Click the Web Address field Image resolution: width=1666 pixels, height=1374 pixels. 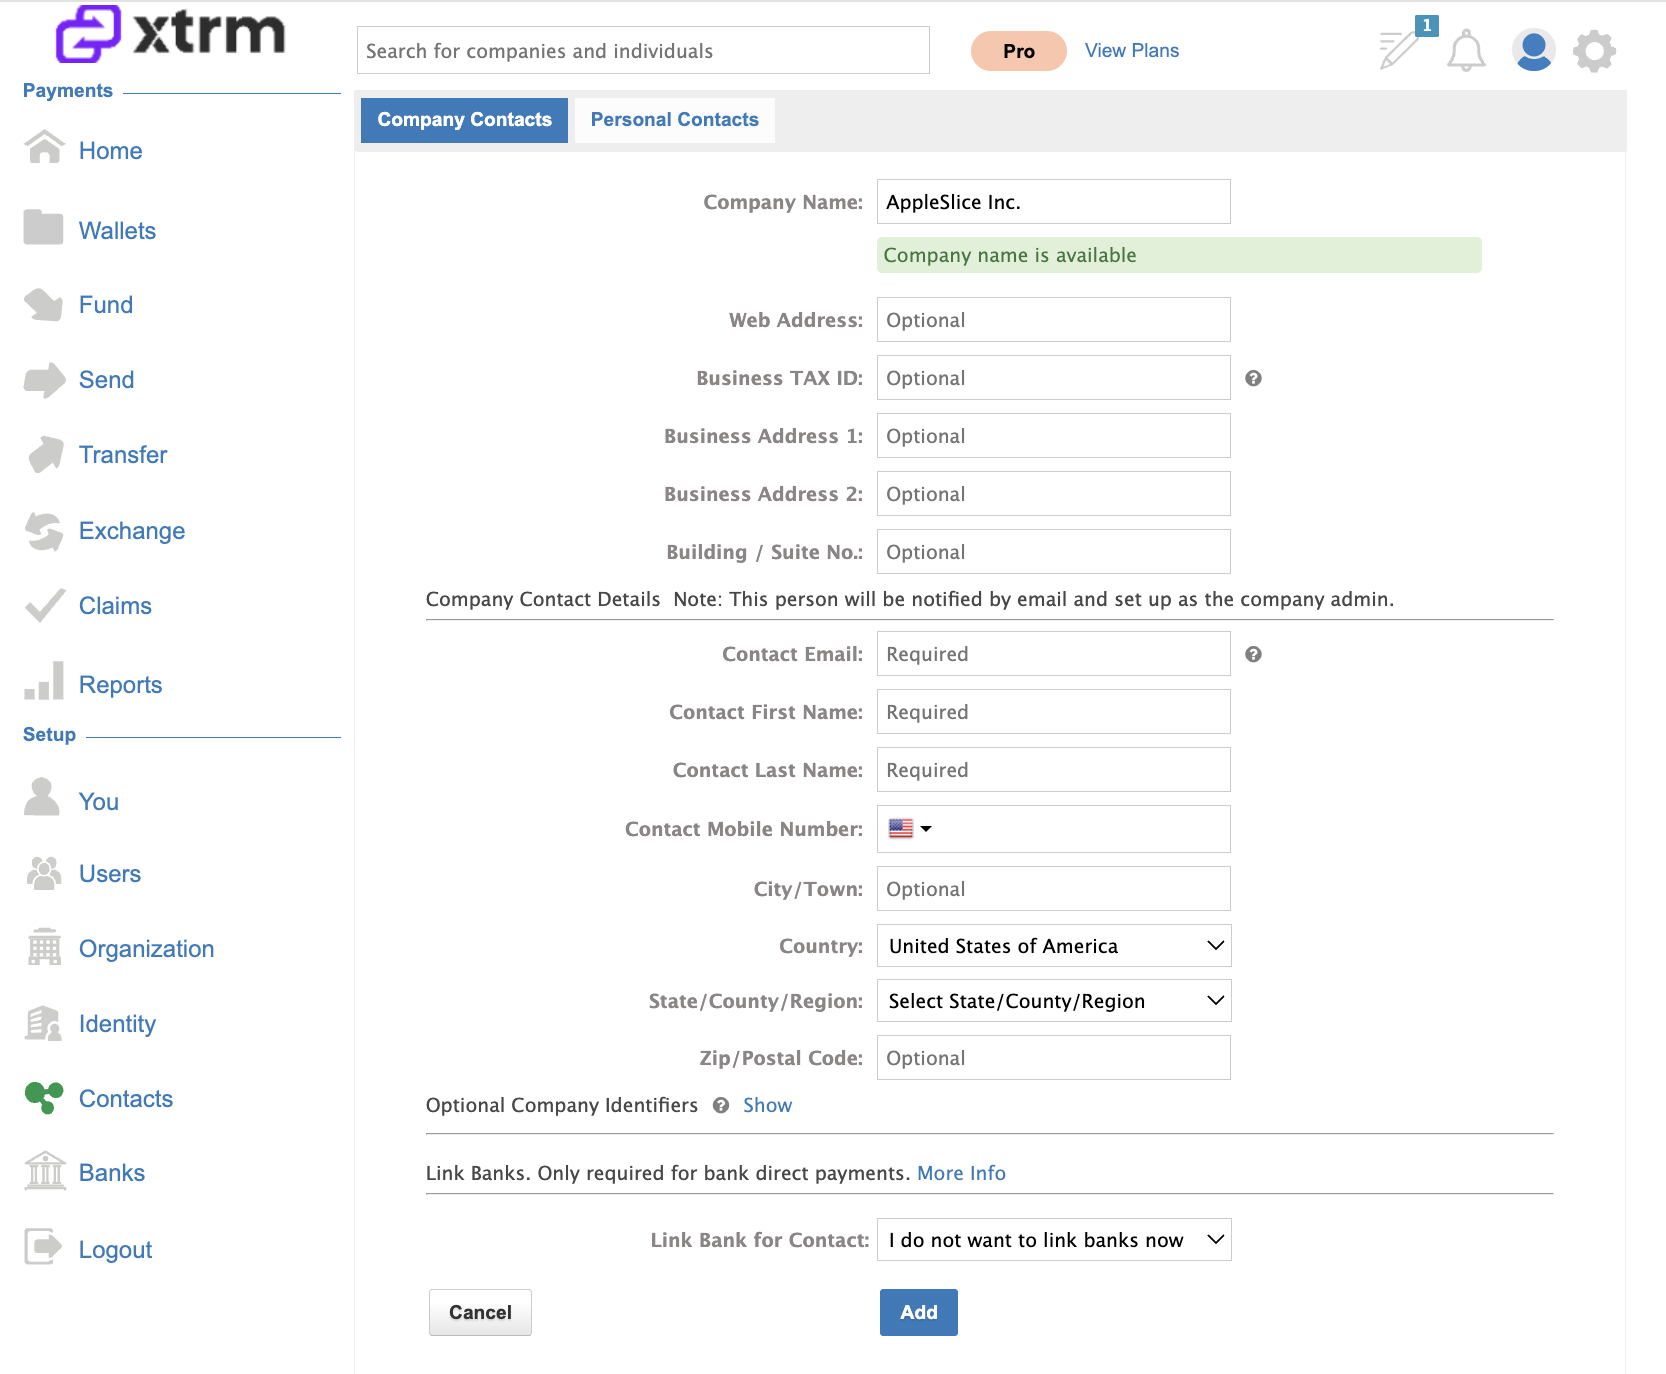point(1054,320)
